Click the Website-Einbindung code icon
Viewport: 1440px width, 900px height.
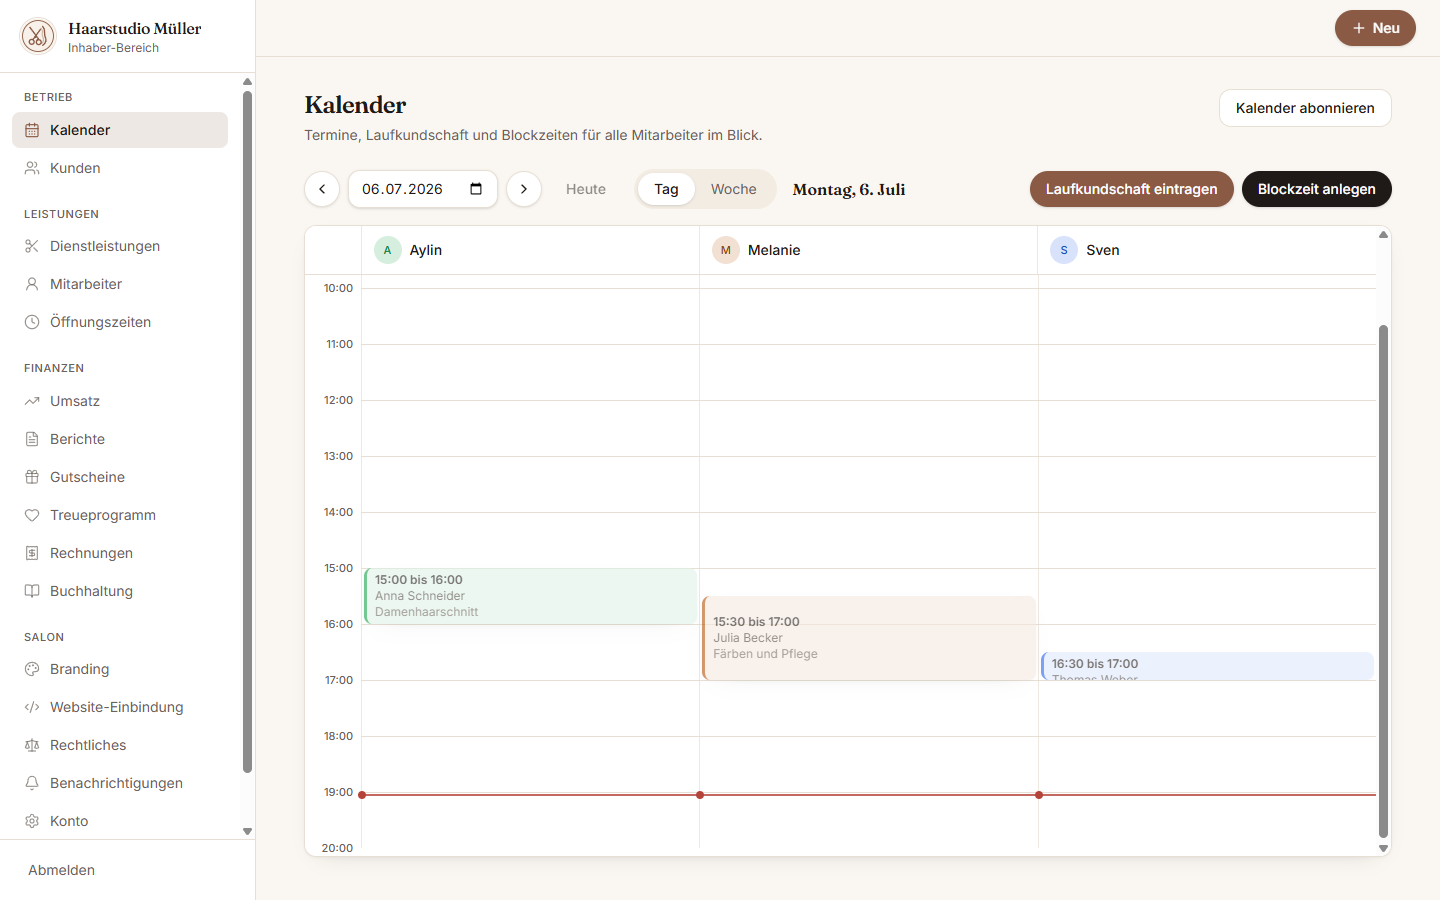[32, 707]
